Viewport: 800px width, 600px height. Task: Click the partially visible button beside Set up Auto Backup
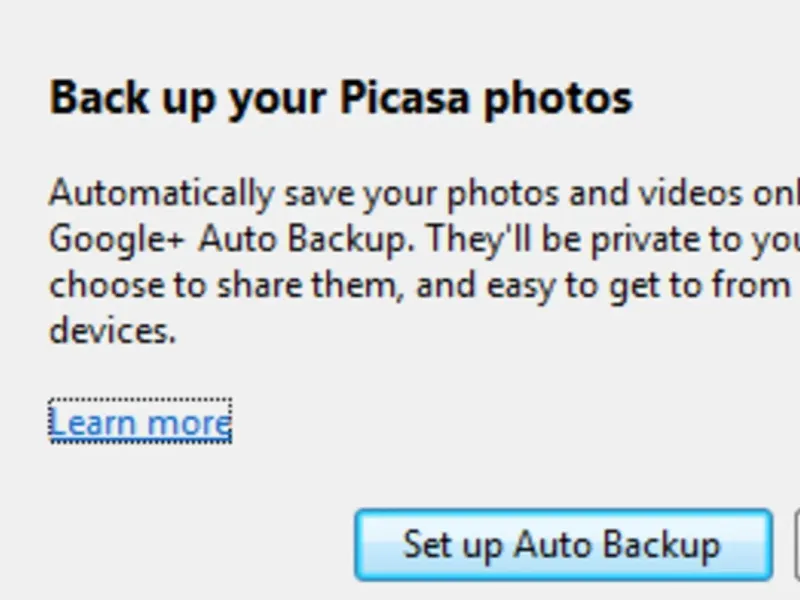coord(796,545)
